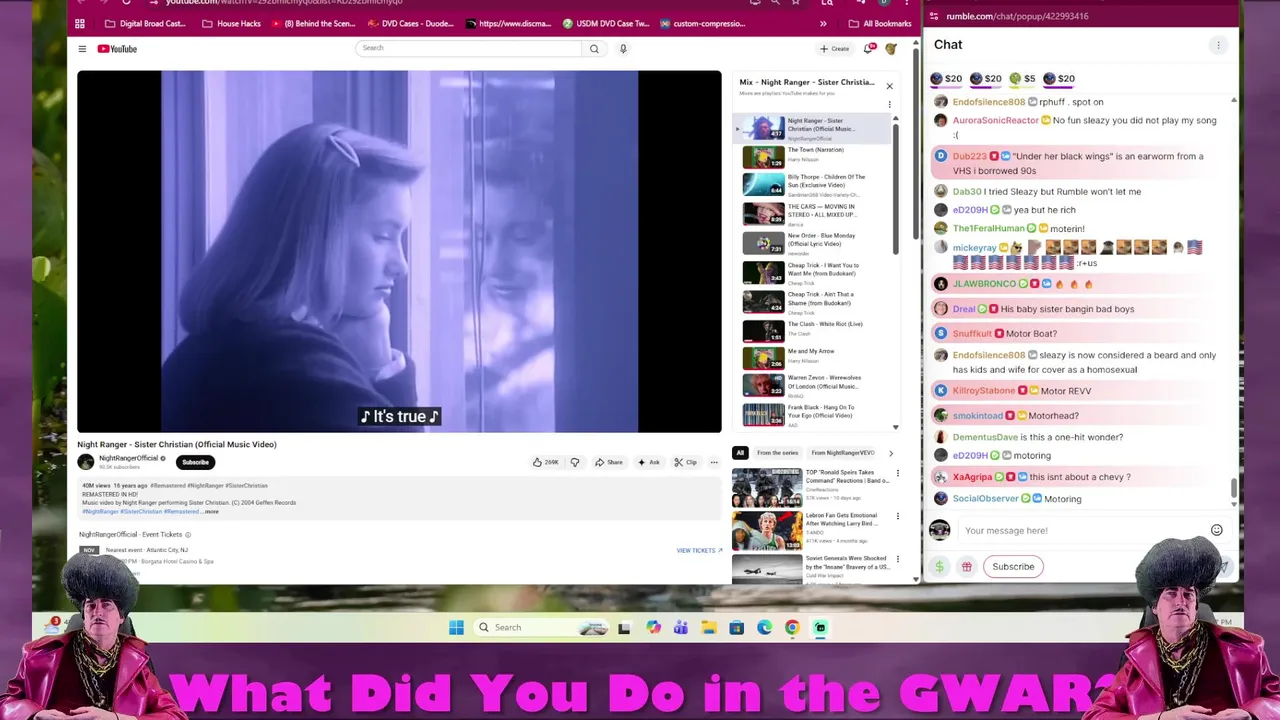Open the All Bookmarks folder
The height and width of the screenshot is (720, 1280).
point(880,23)
